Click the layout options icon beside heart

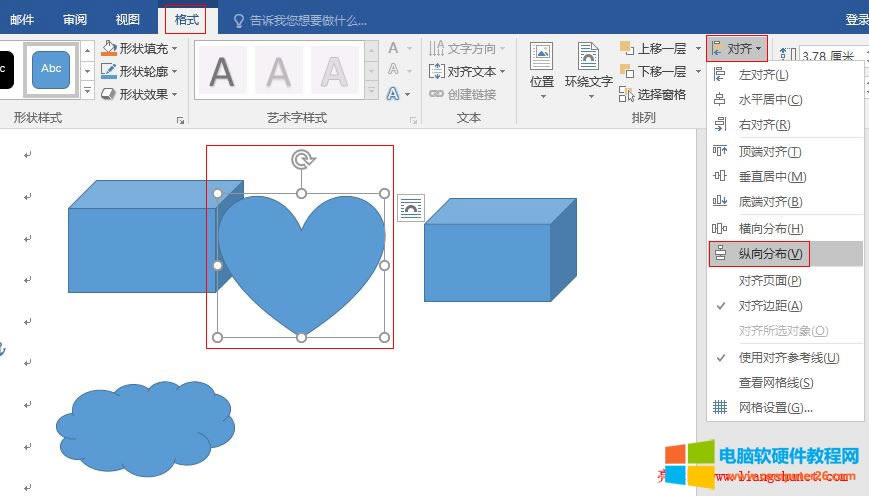pos(411,208)
